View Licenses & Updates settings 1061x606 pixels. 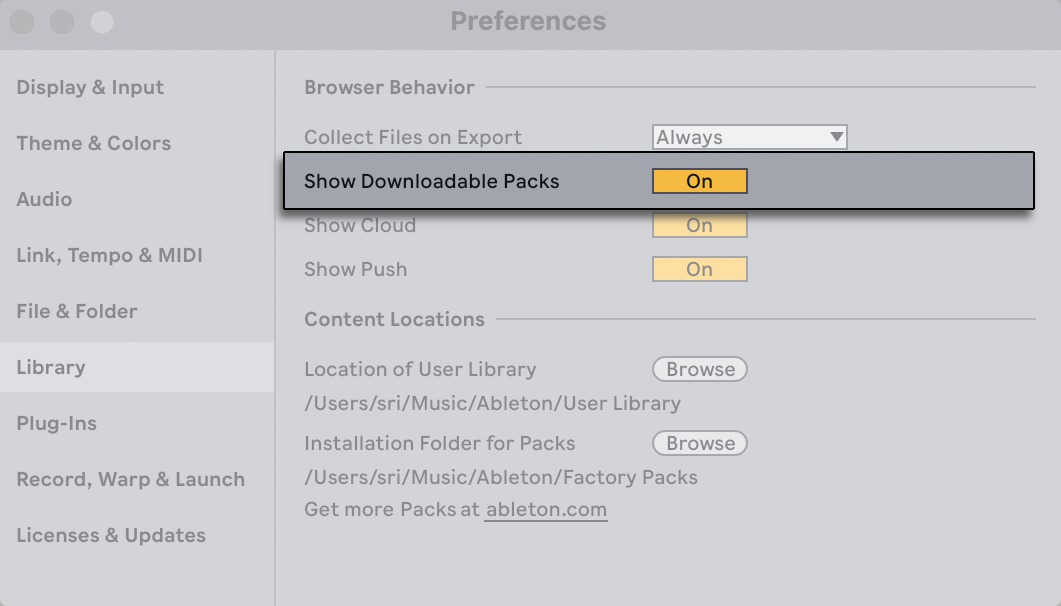click(x=110, y=535)
